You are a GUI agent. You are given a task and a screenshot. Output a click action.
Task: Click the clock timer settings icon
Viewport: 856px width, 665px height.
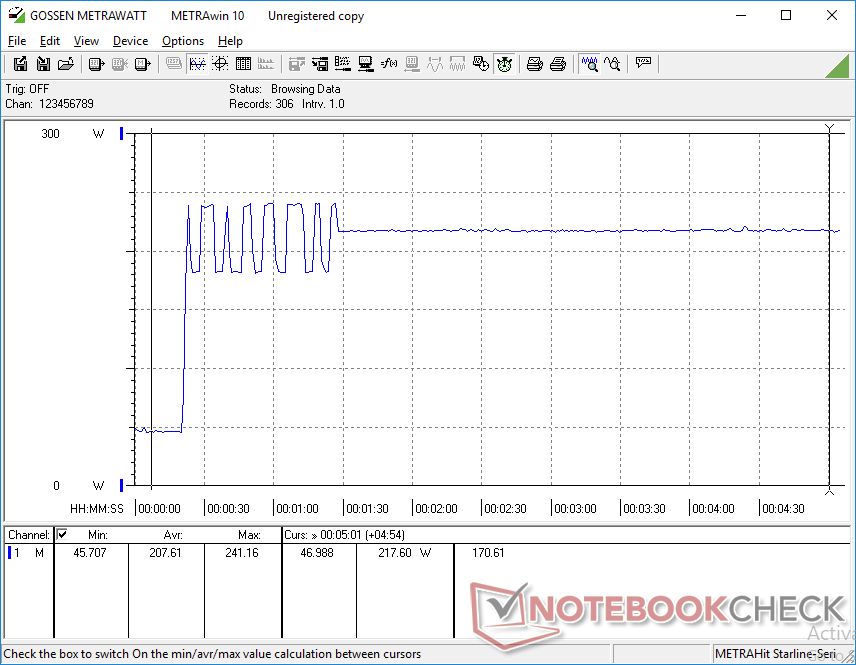(480, 64)
